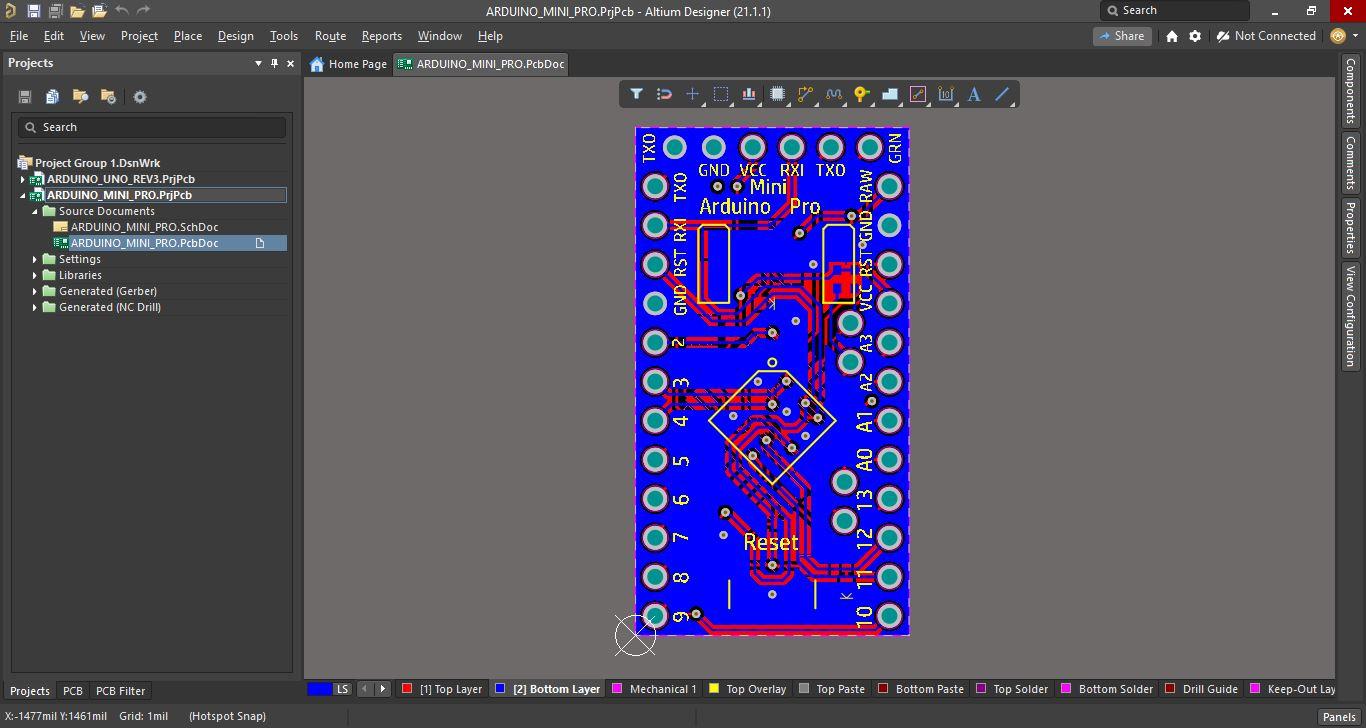Click the Top Layer red color swatch

click(x=407, y=689)
